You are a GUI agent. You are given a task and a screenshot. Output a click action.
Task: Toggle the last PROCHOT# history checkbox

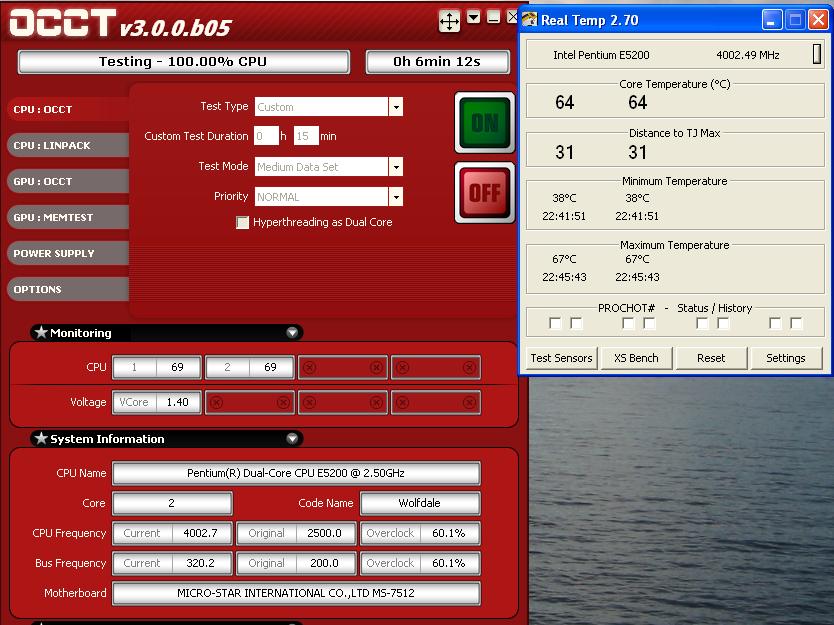(796, 323)
